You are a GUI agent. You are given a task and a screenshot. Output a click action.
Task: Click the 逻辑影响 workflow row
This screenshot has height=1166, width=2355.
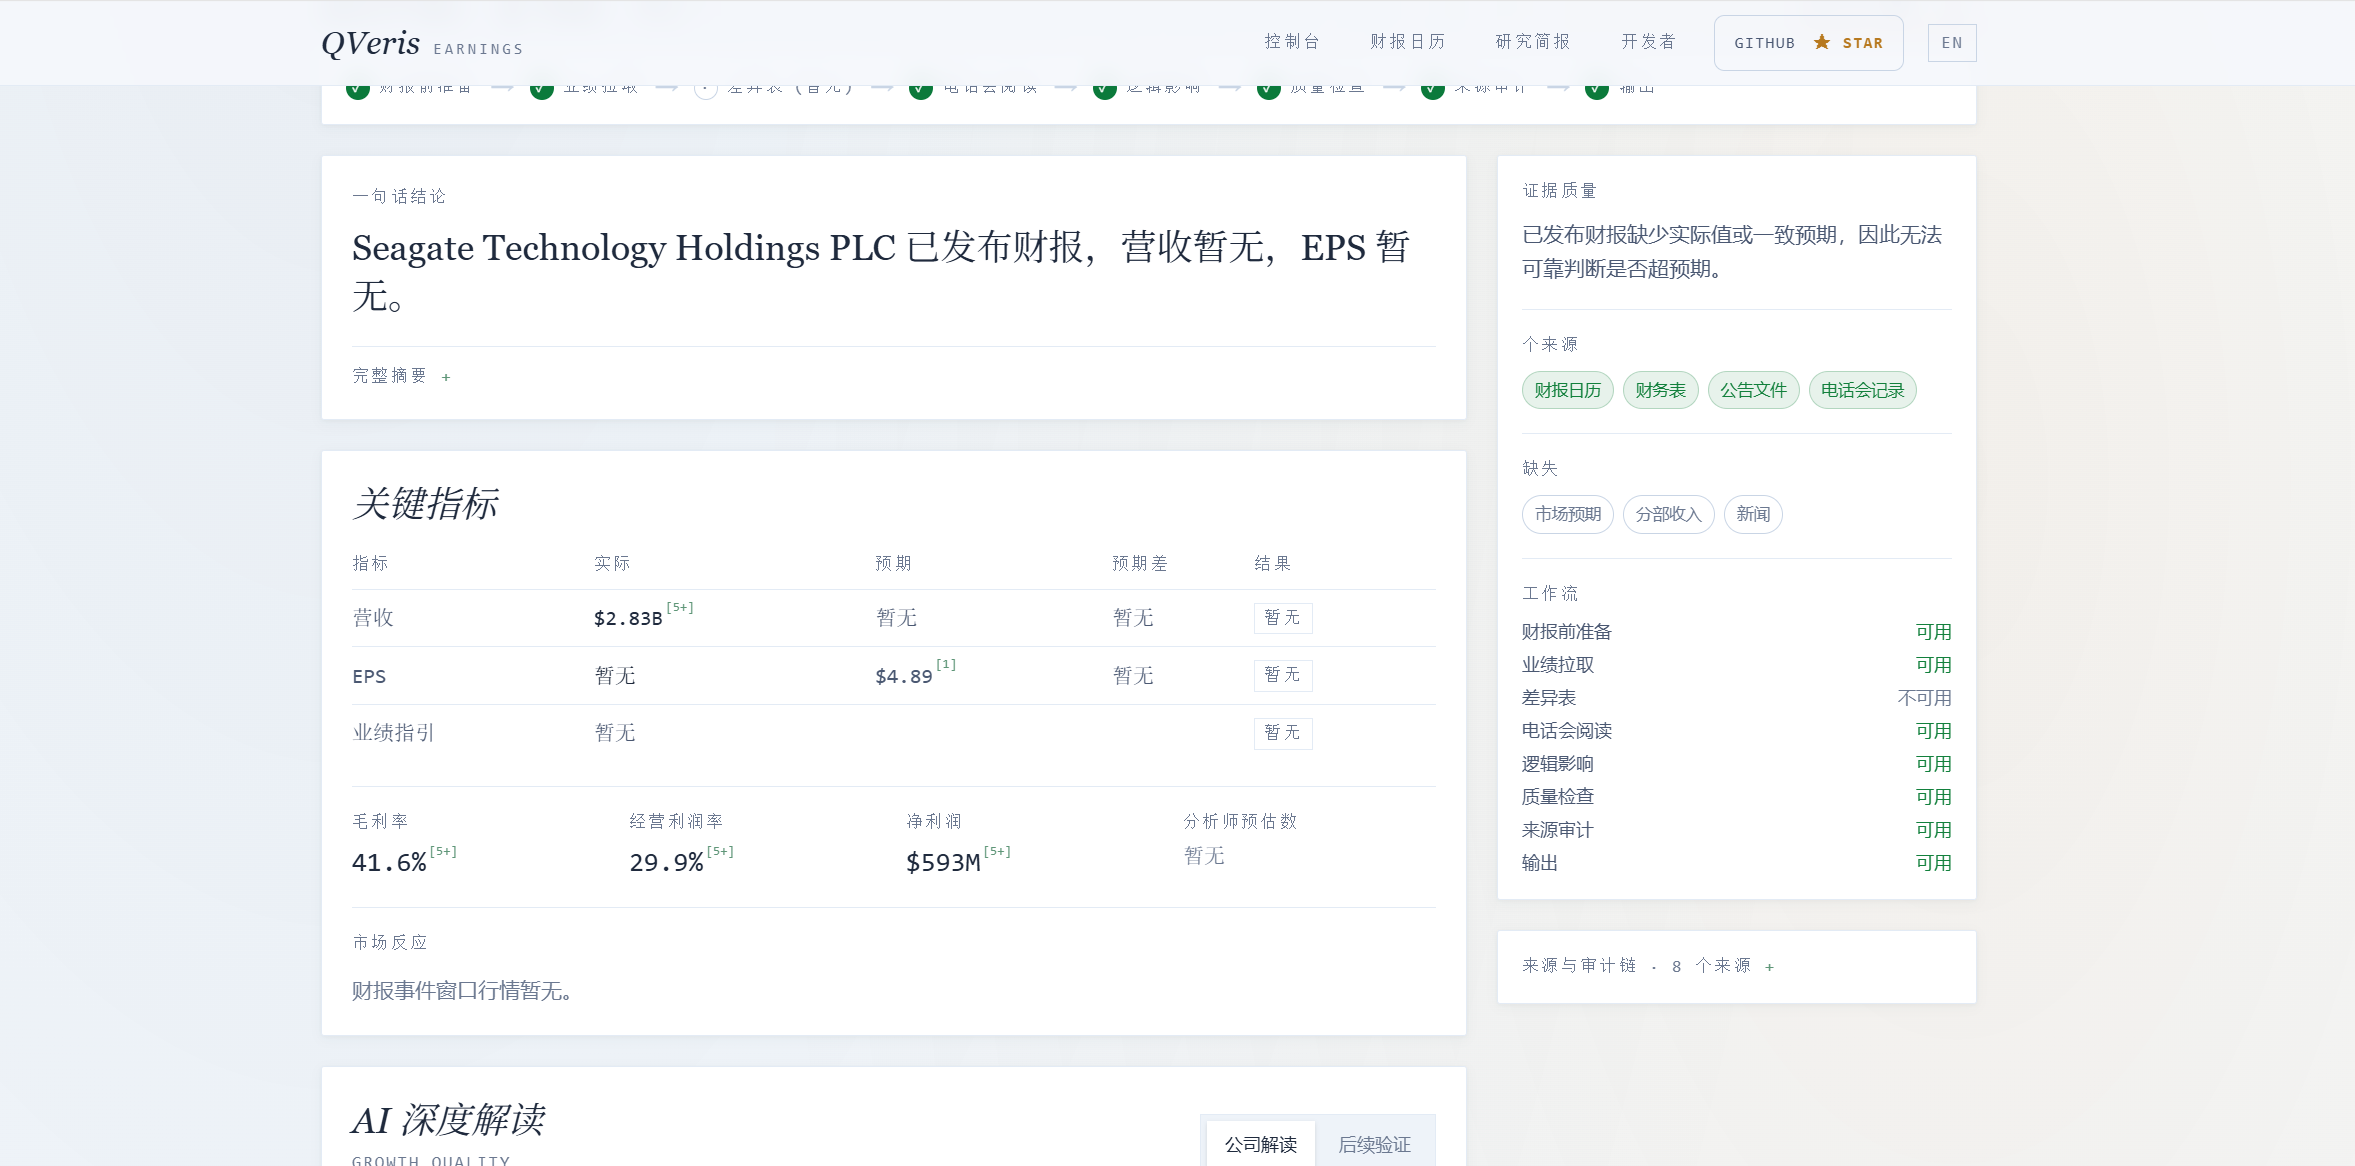[1737, 764]
